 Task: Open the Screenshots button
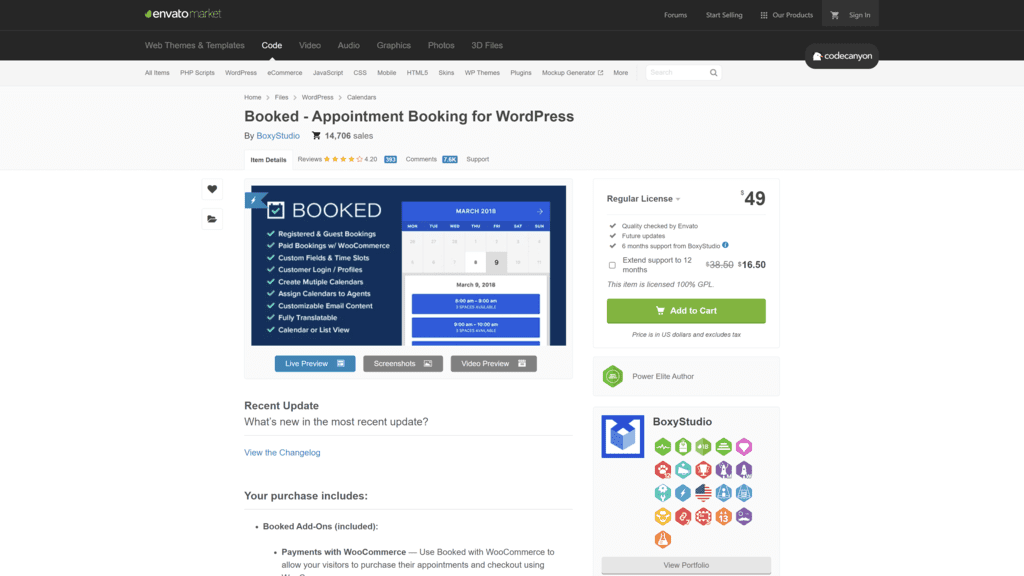403,364
